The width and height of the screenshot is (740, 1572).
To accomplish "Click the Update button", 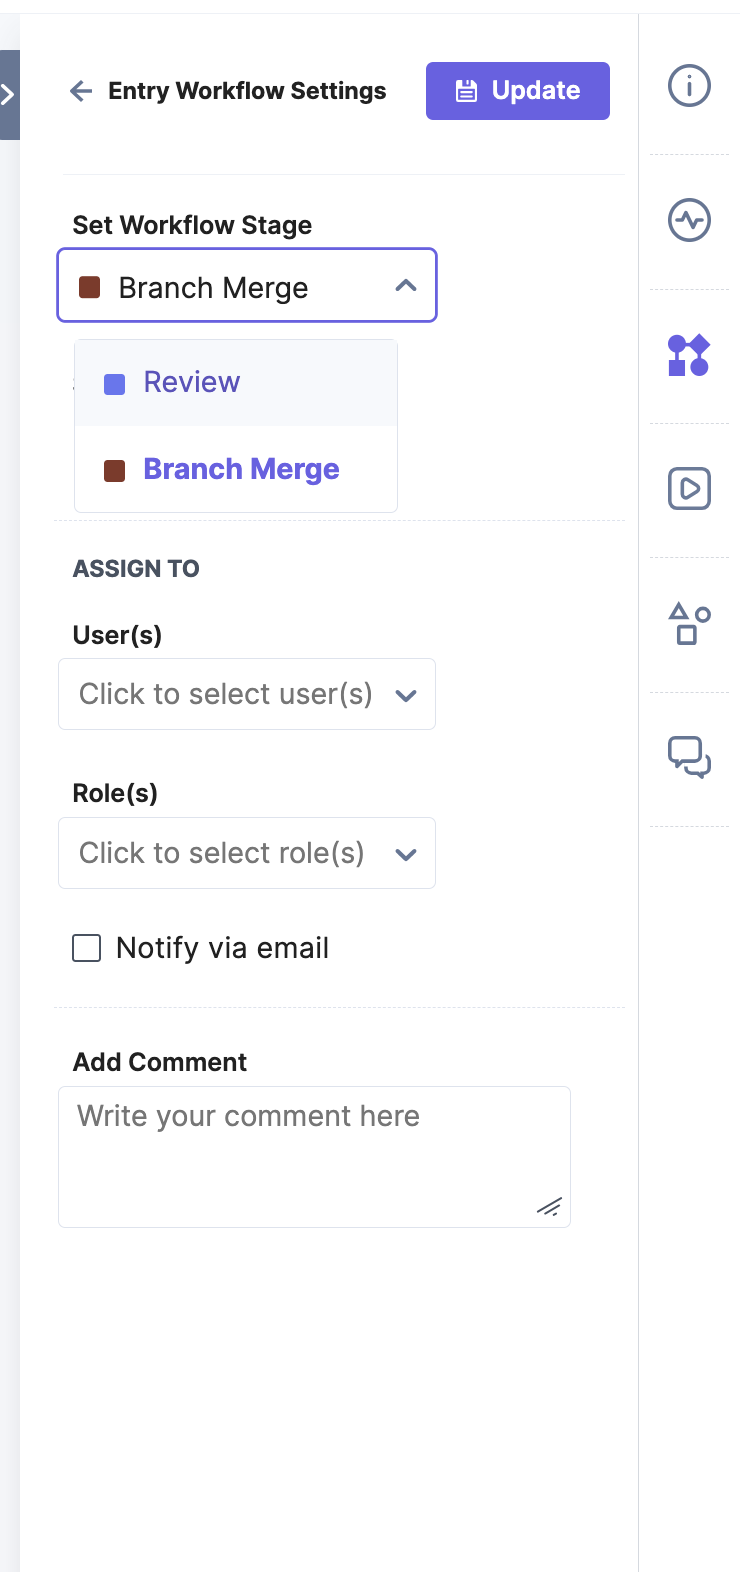I will (518, 91).
